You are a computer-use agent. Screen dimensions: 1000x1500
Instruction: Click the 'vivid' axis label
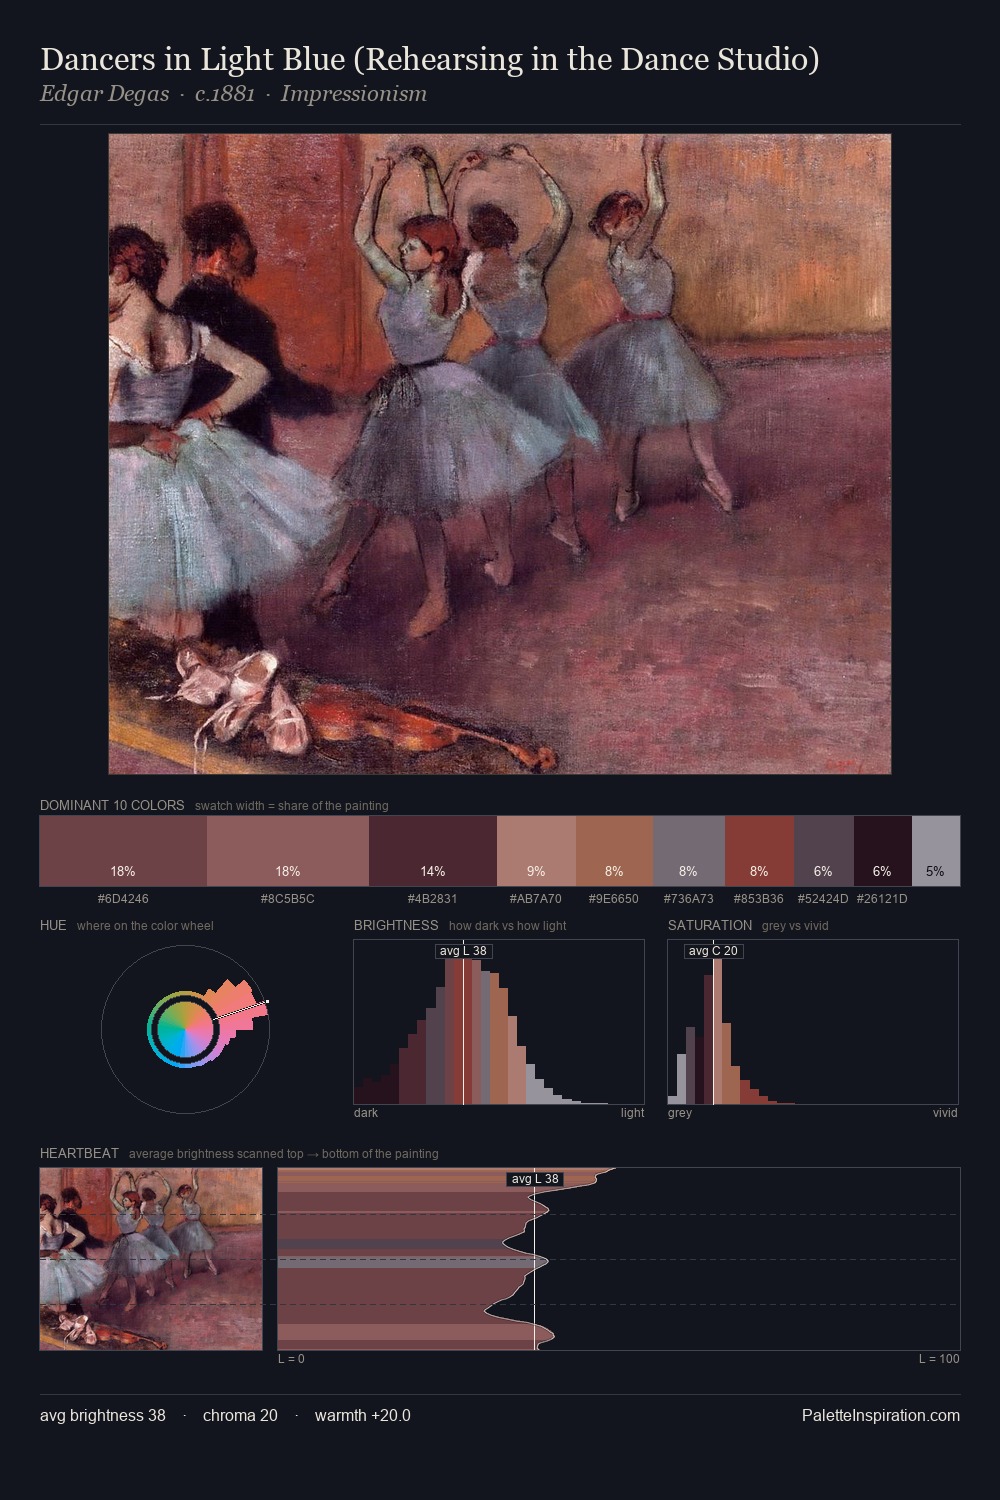[x=945, y=1113]
